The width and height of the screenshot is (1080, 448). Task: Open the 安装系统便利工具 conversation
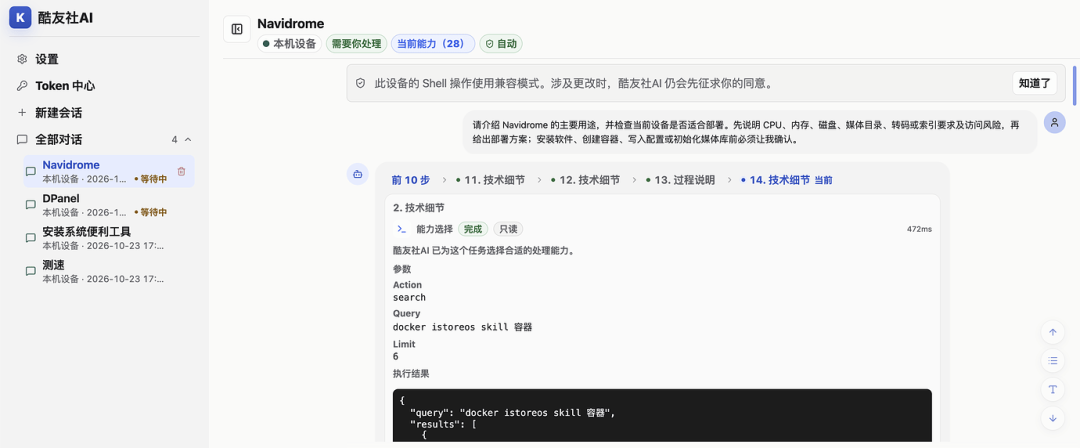click(x=109, y=238)
